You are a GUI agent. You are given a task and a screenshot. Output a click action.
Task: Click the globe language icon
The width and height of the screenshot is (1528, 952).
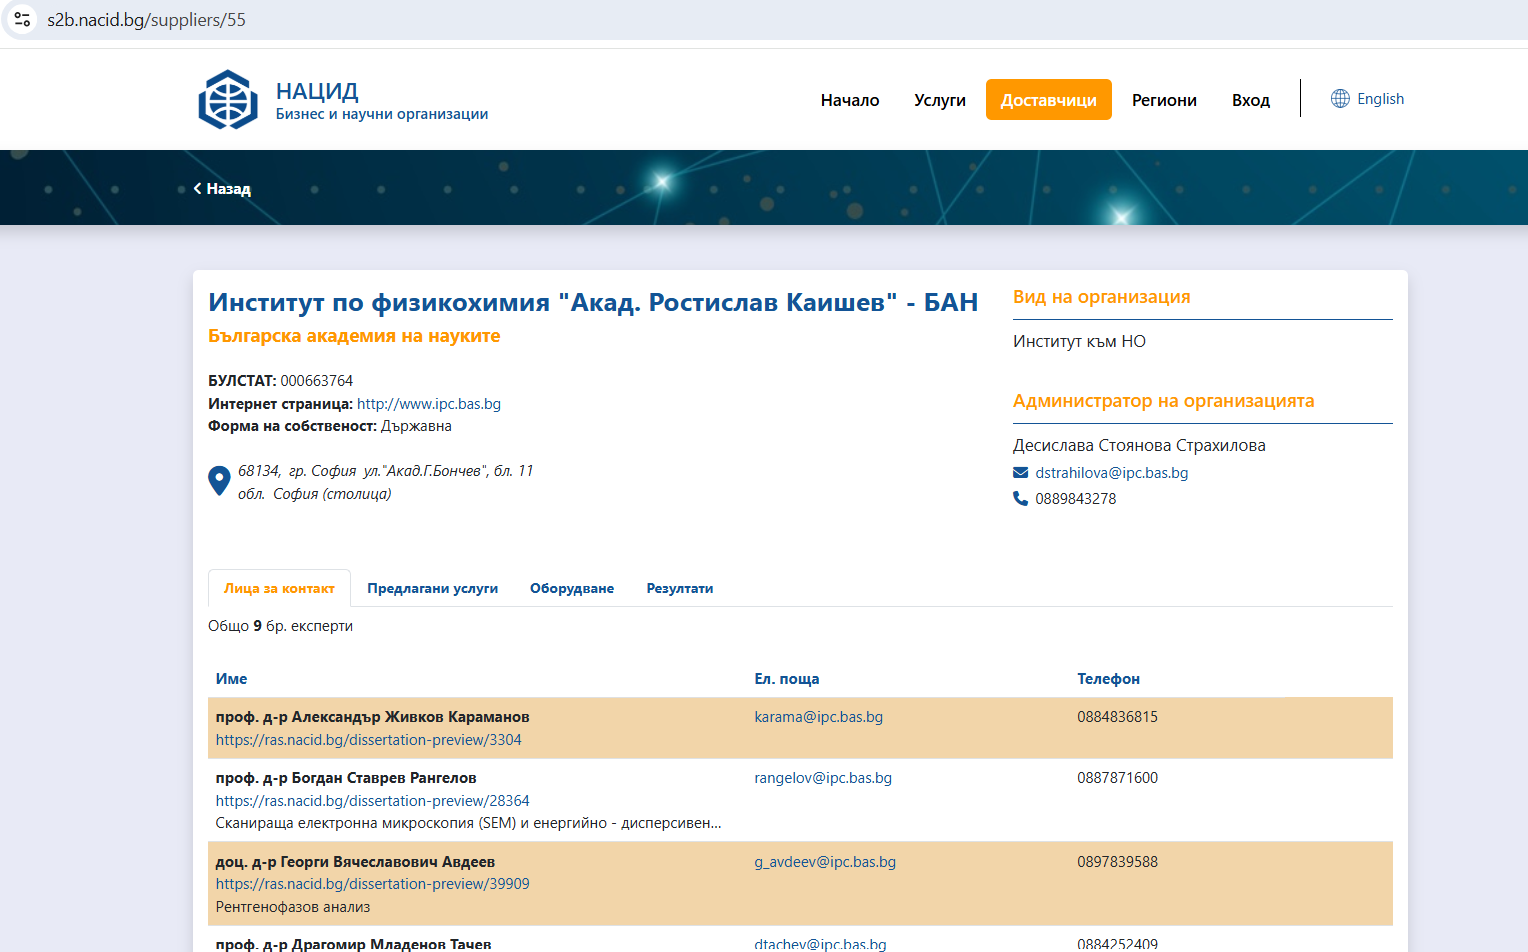pos(1340,99)
